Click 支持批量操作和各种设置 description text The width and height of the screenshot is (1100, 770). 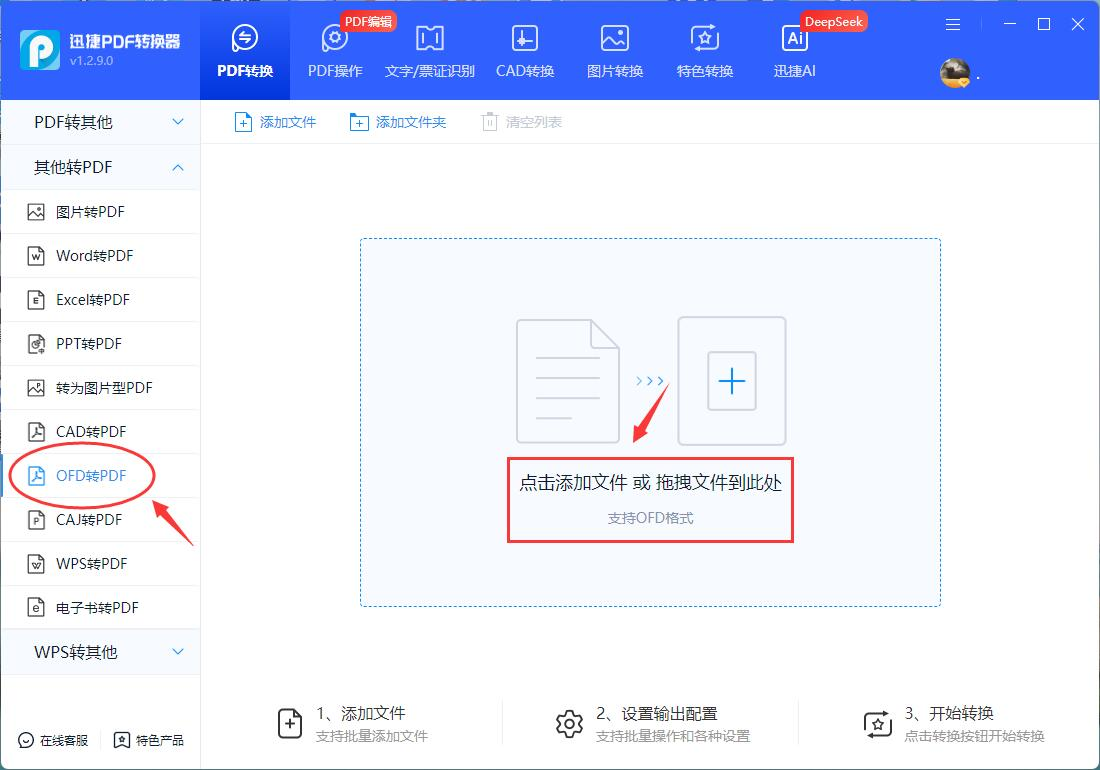coord(673,736)
